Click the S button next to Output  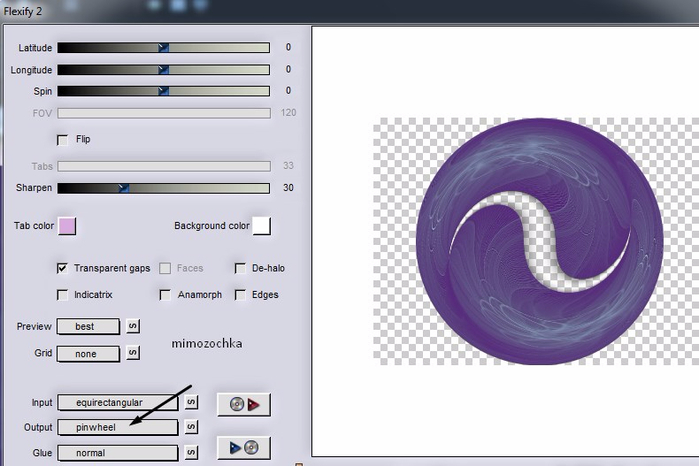point(191,427)
